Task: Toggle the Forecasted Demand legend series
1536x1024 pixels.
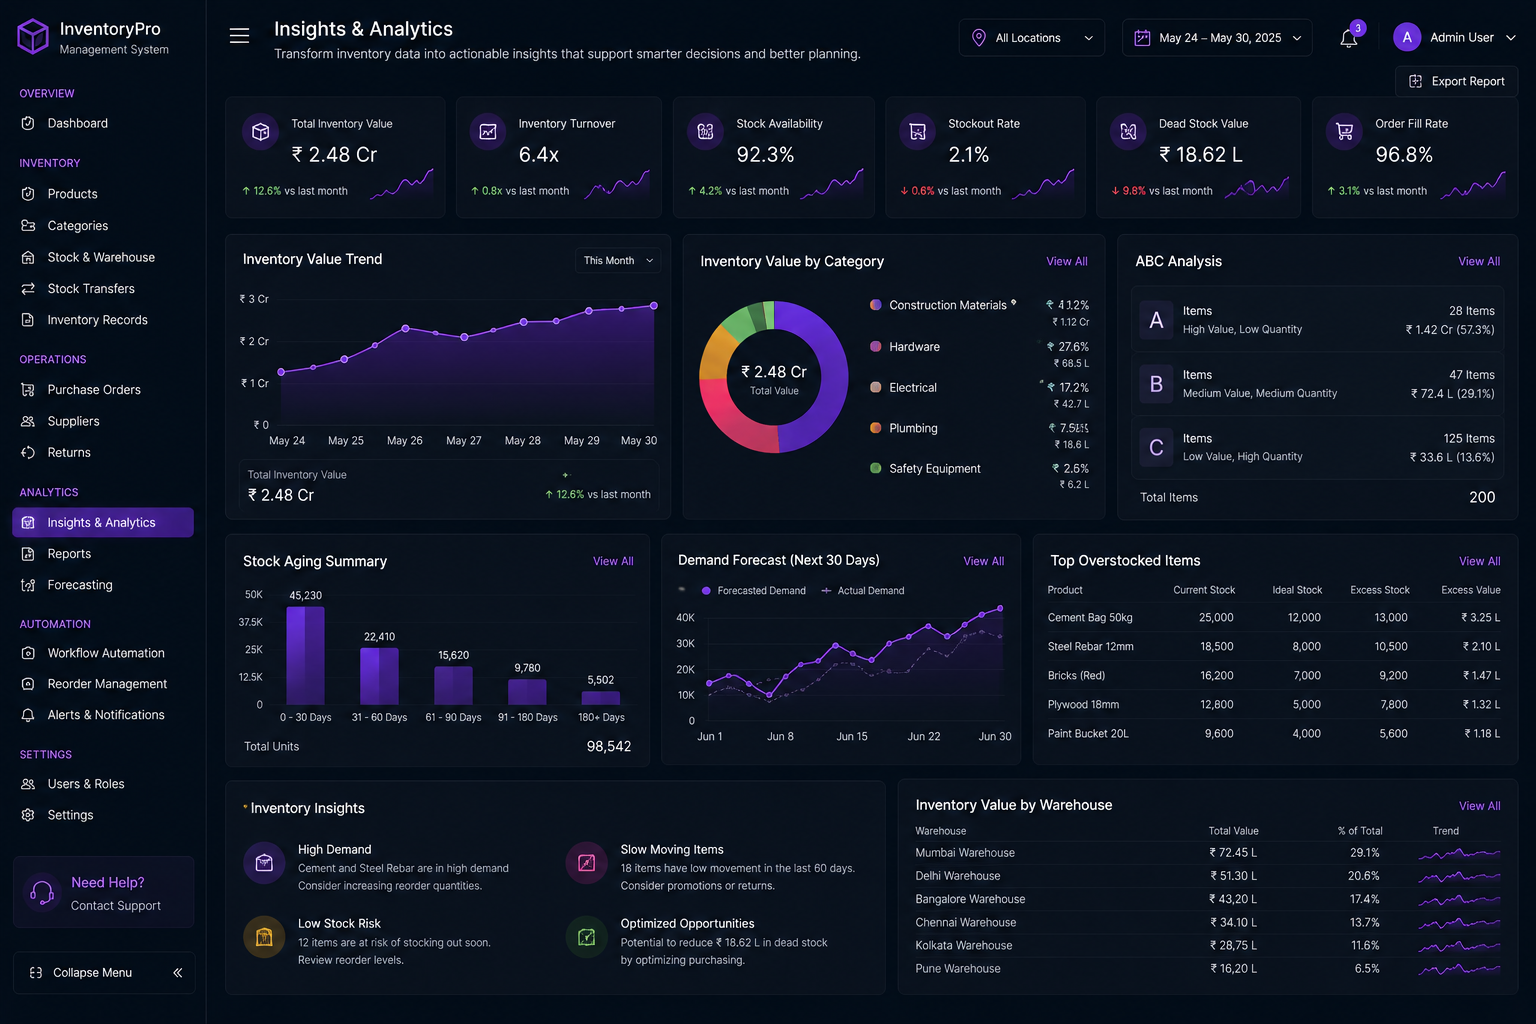Action: point(754,591)
